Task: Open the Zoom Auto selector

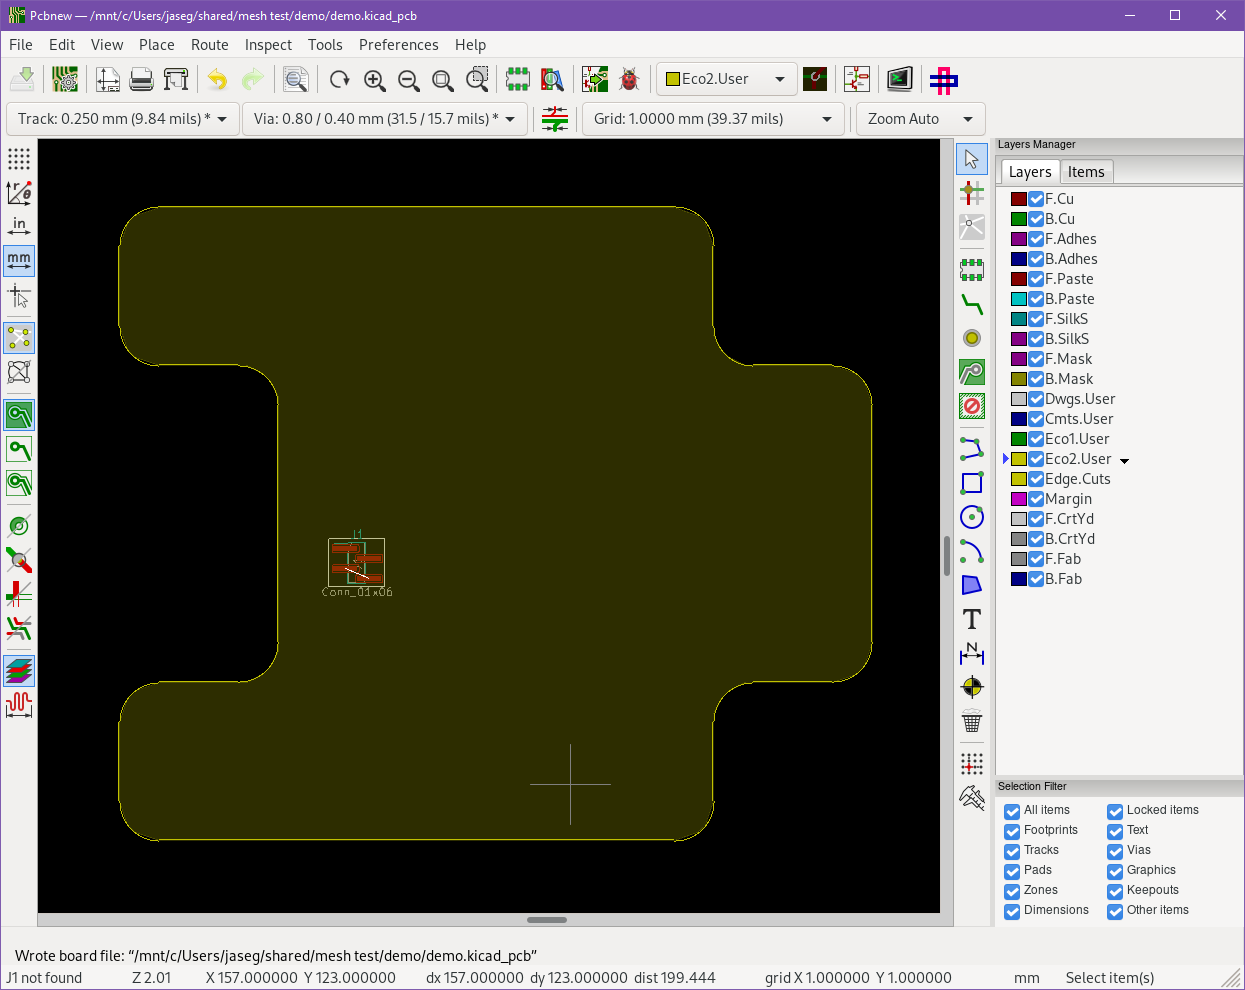Action: coord(920,119)
